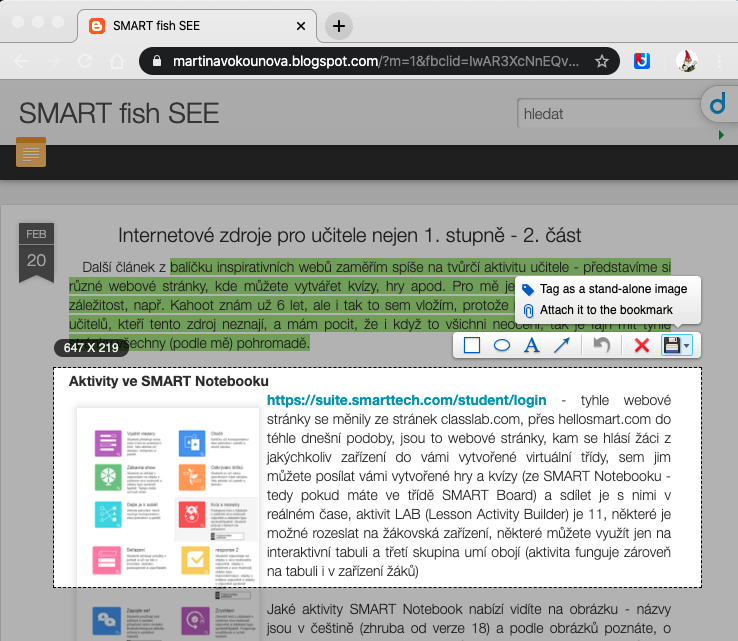Open the Chrome three-dot menu

pos(719,61)
